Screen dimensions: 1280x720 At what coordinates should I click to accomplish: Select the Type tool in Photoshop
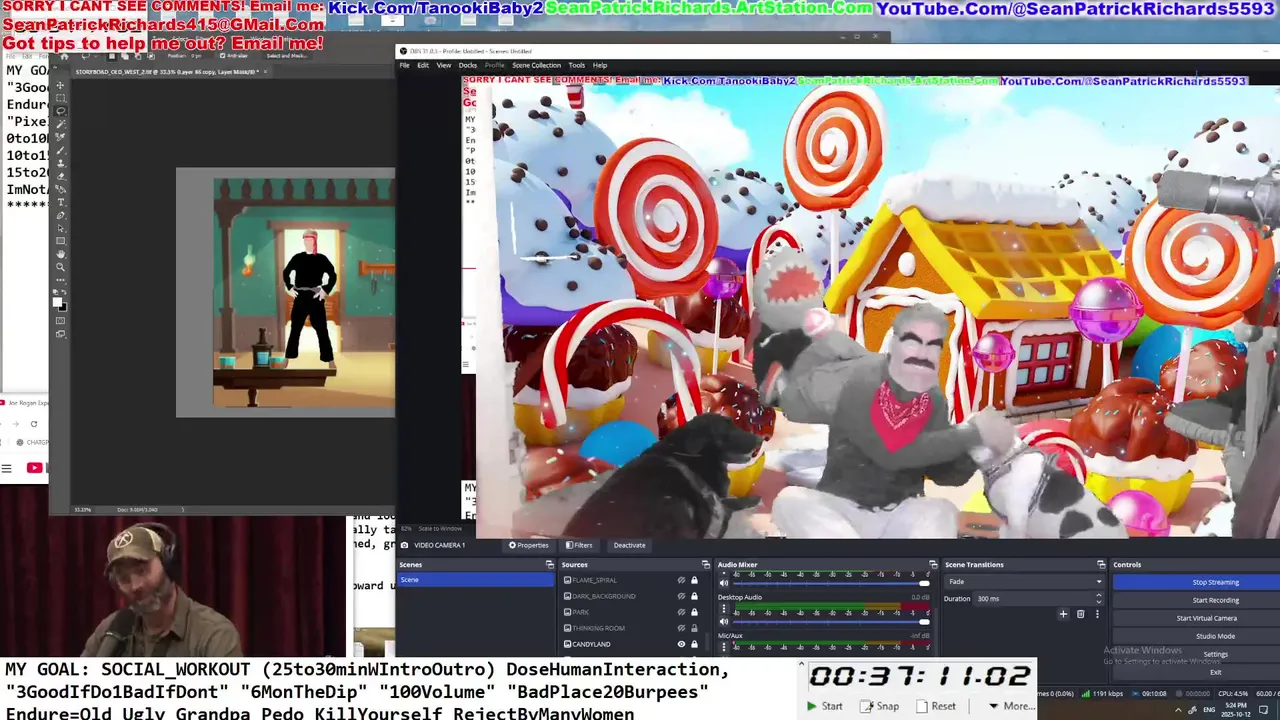click(x=60, y=201)
